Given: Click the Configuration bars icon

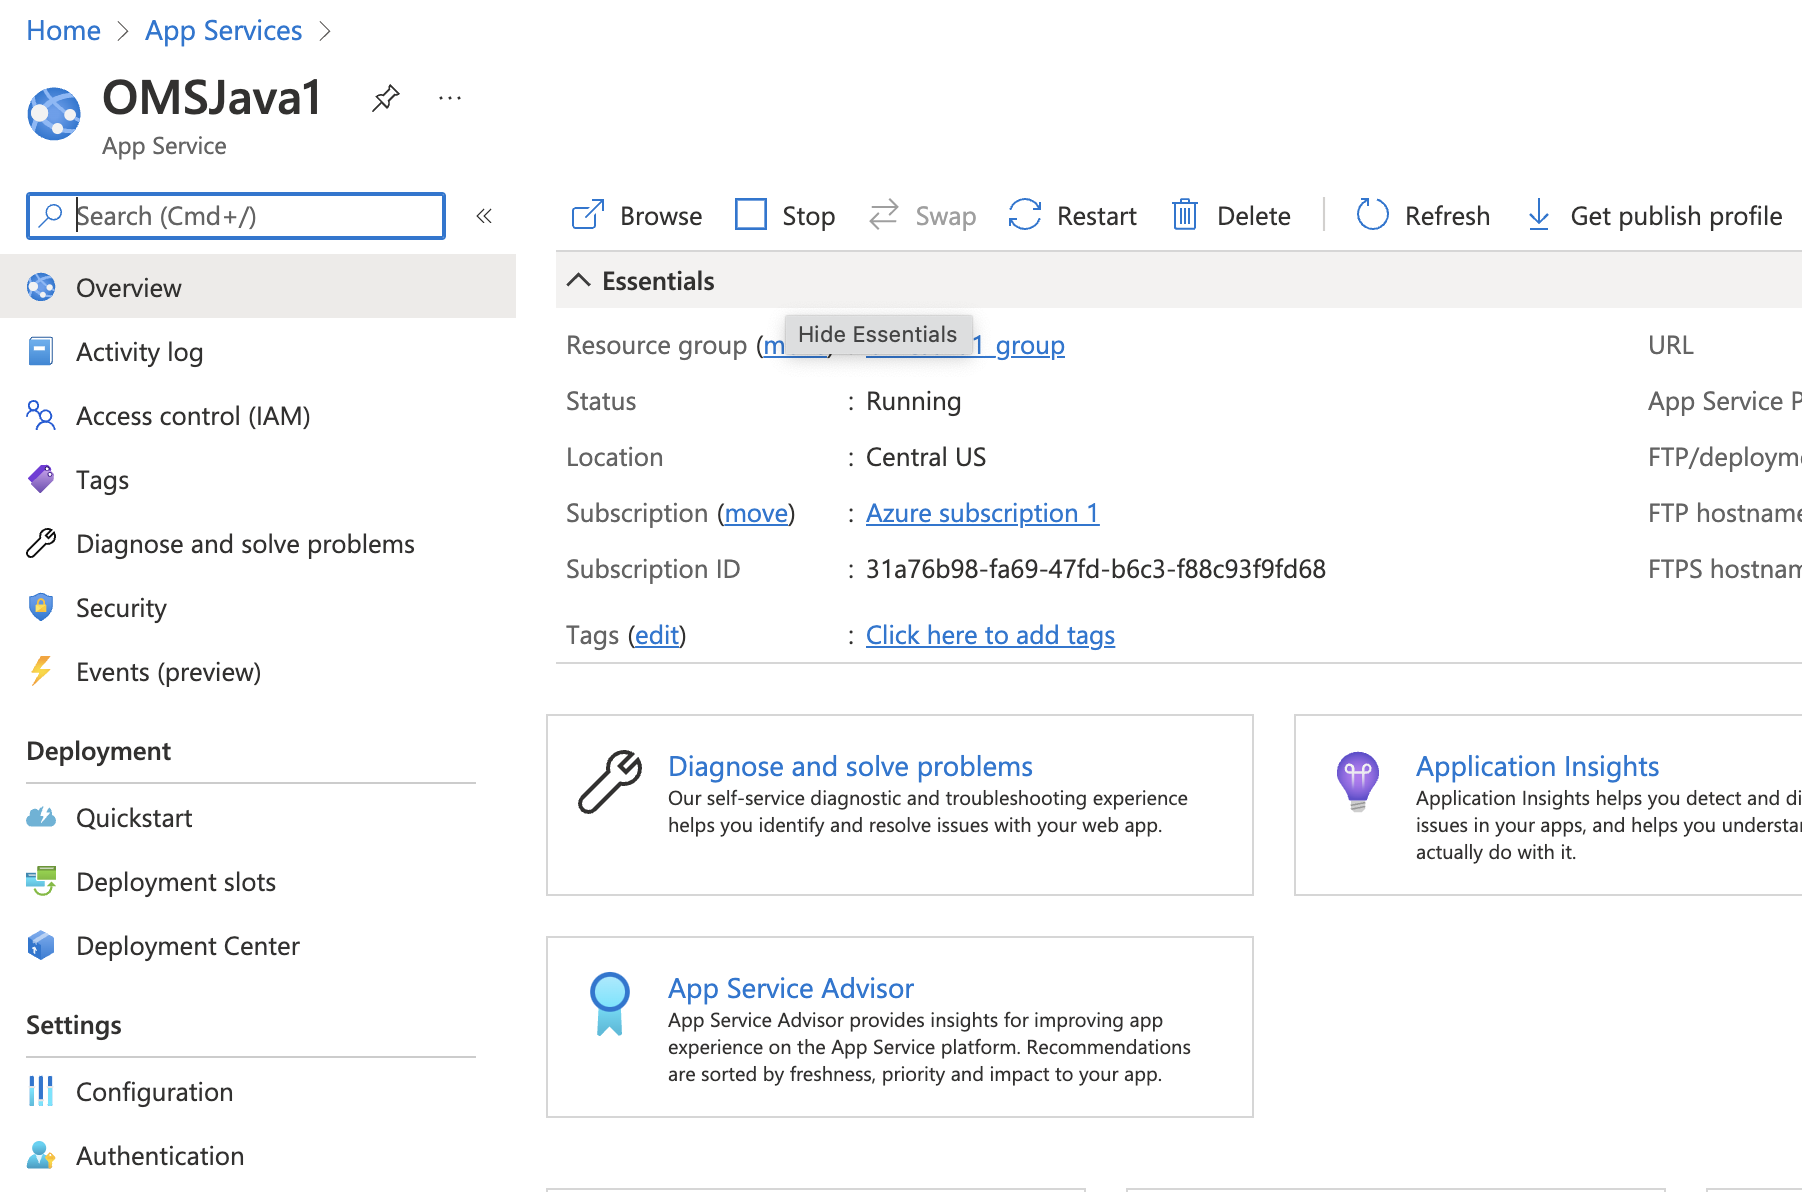Looking at the screenshot, I should click(41, 1091).
